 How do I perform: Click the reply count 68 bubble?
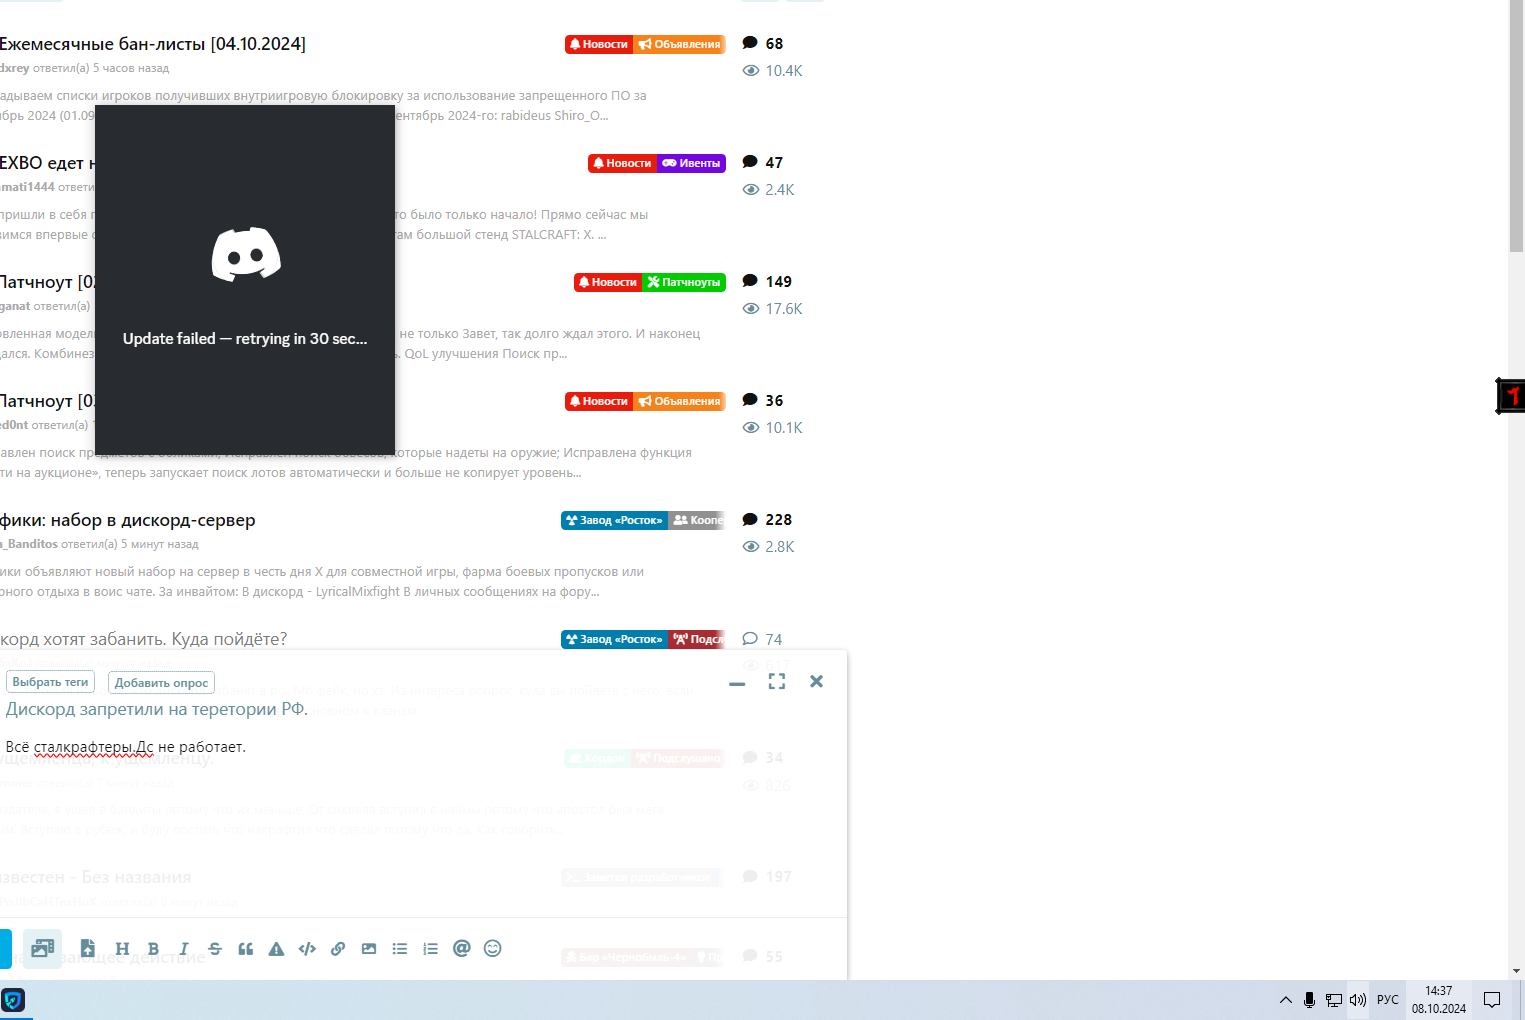763,43
